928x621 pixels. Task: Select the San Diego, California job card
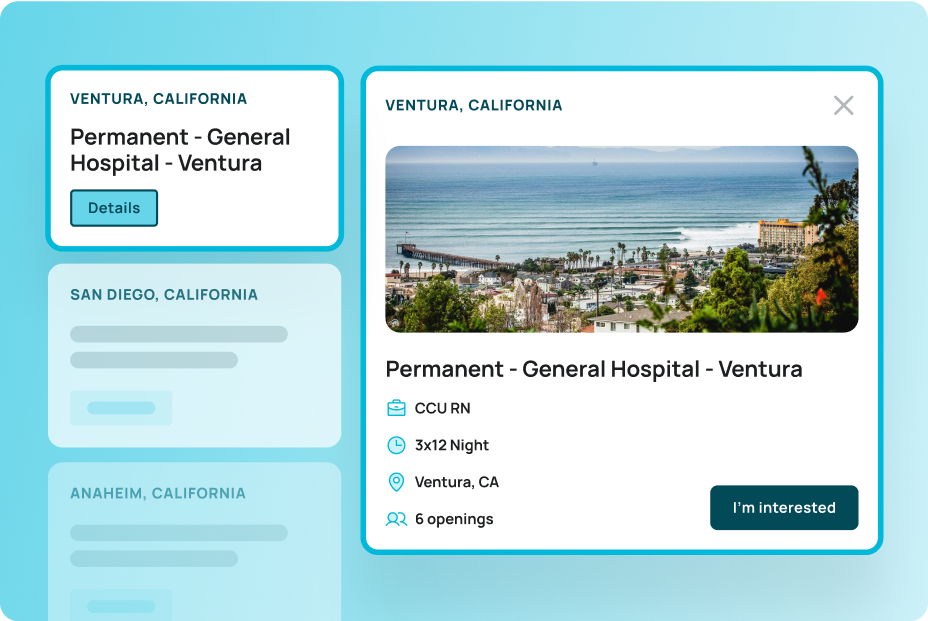(194, 355)
